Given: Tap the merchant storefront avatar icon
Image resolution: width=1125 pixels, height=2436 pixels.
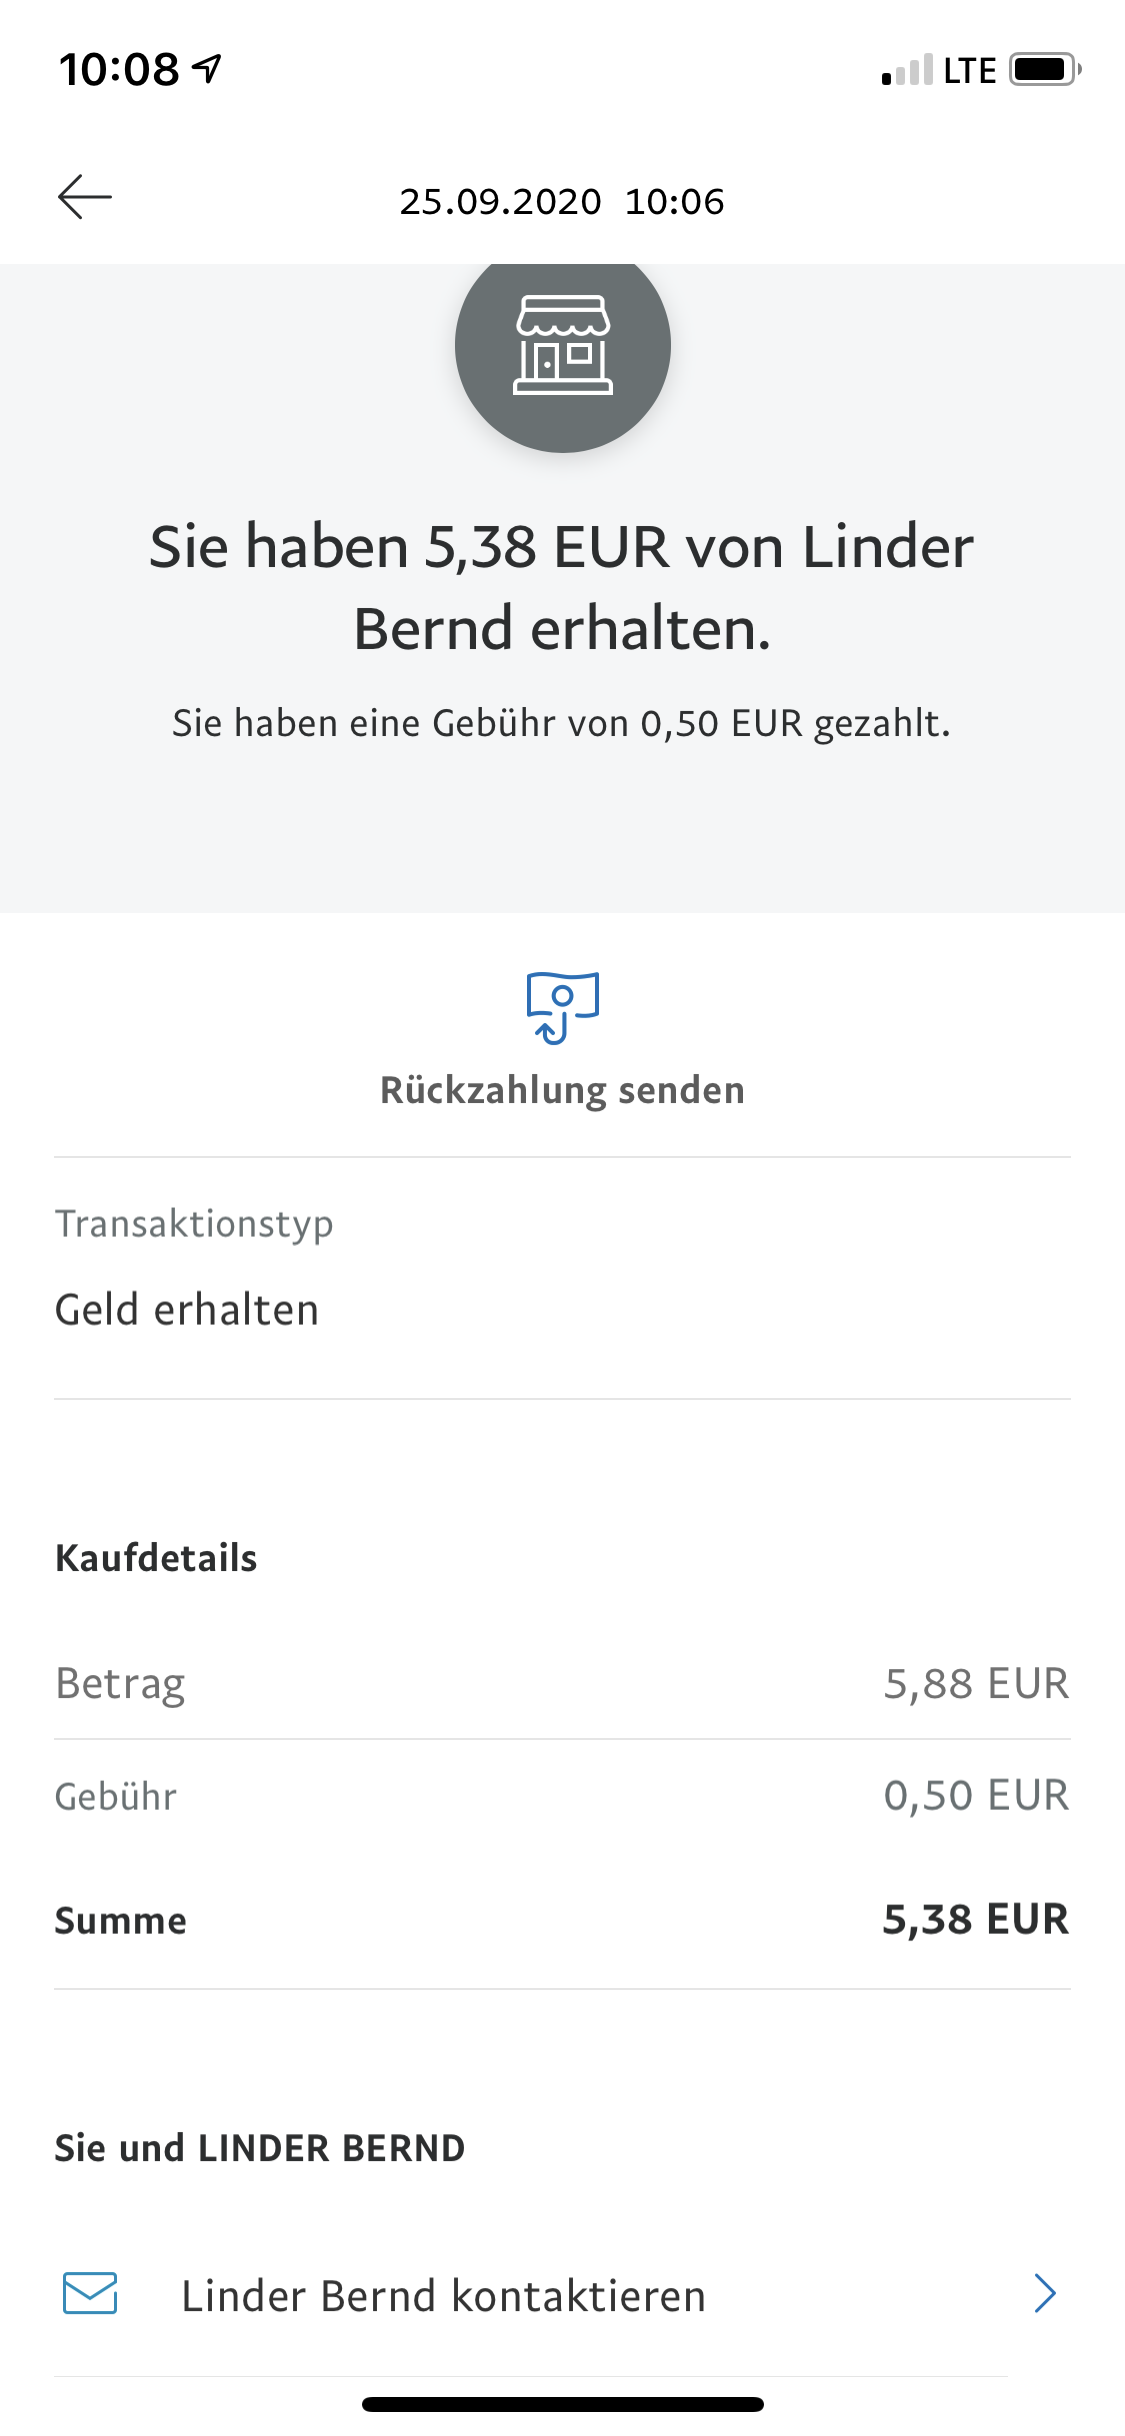Looking at the screenshot, I should (x=562, y=346).
